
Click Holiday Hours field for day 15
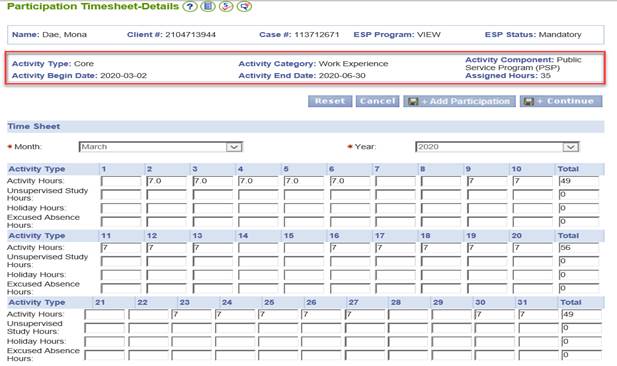coord(304,275)
